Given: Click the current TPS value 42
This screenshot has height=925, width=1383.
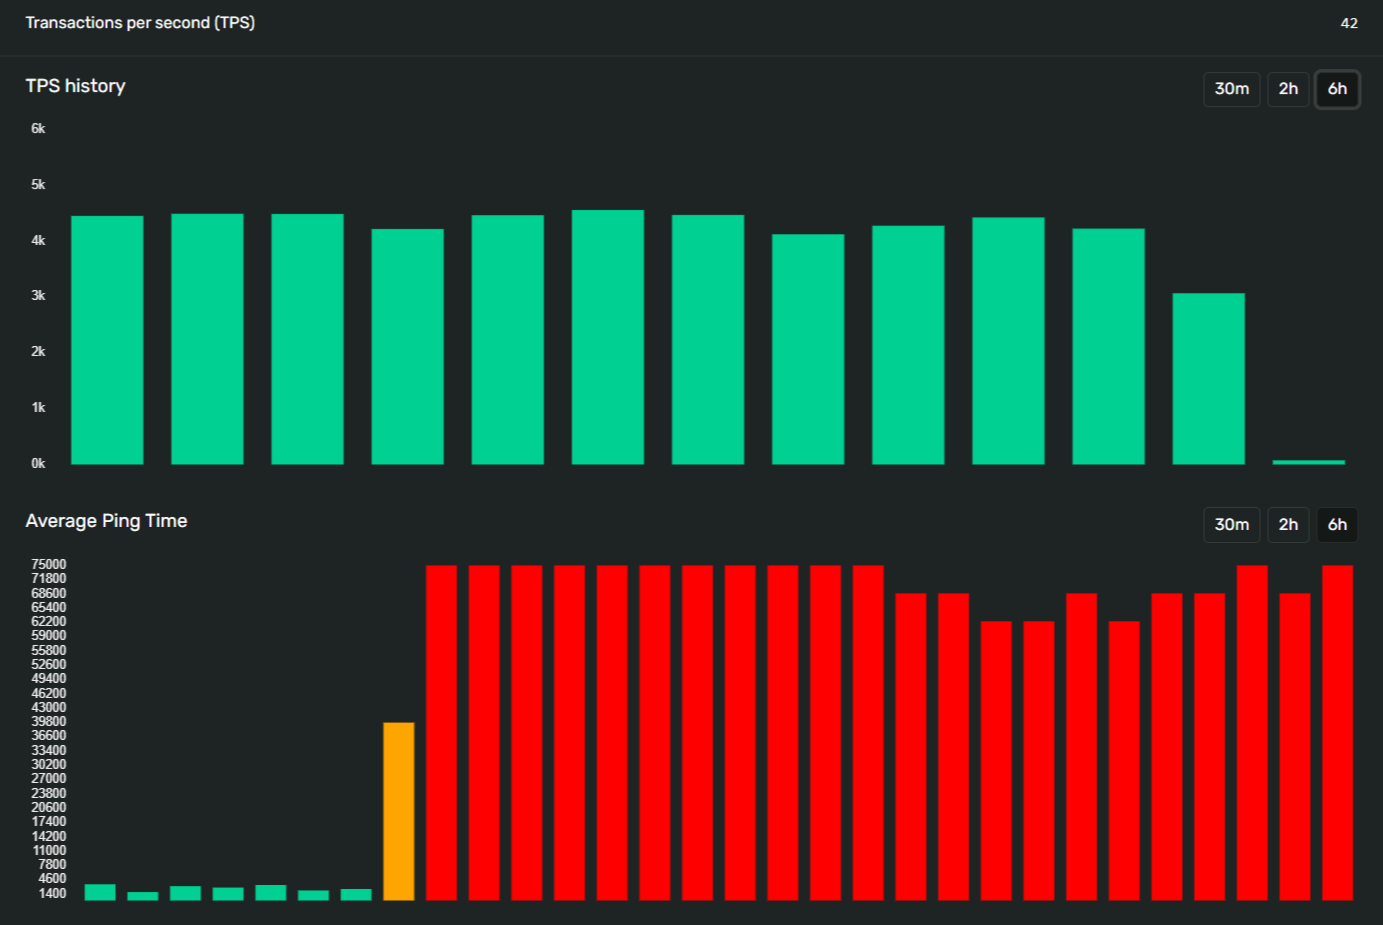Looking at the screenshot, I should pyautogui.click(x=1349, y=23).
